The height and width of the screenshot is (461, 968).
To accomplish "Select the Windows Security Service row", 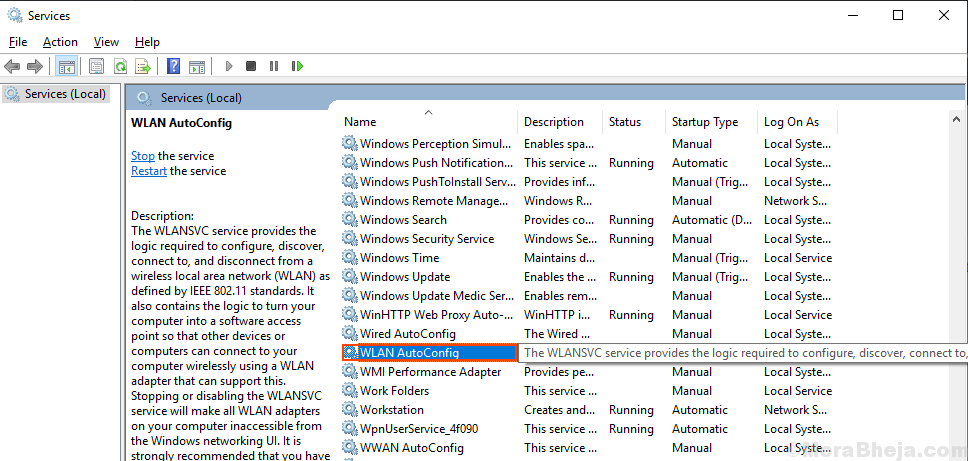I will 427,239.
